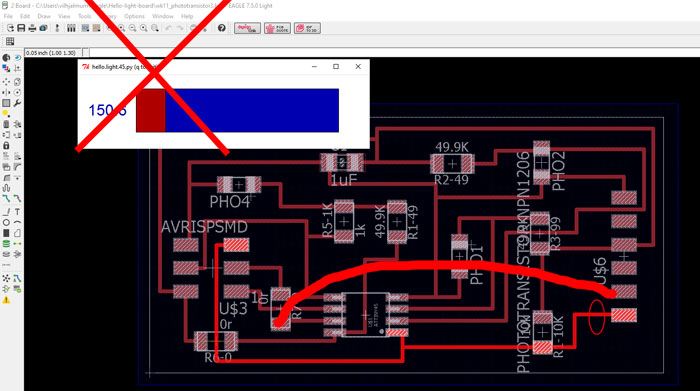Click the Design Link button

tap(247, 28)
